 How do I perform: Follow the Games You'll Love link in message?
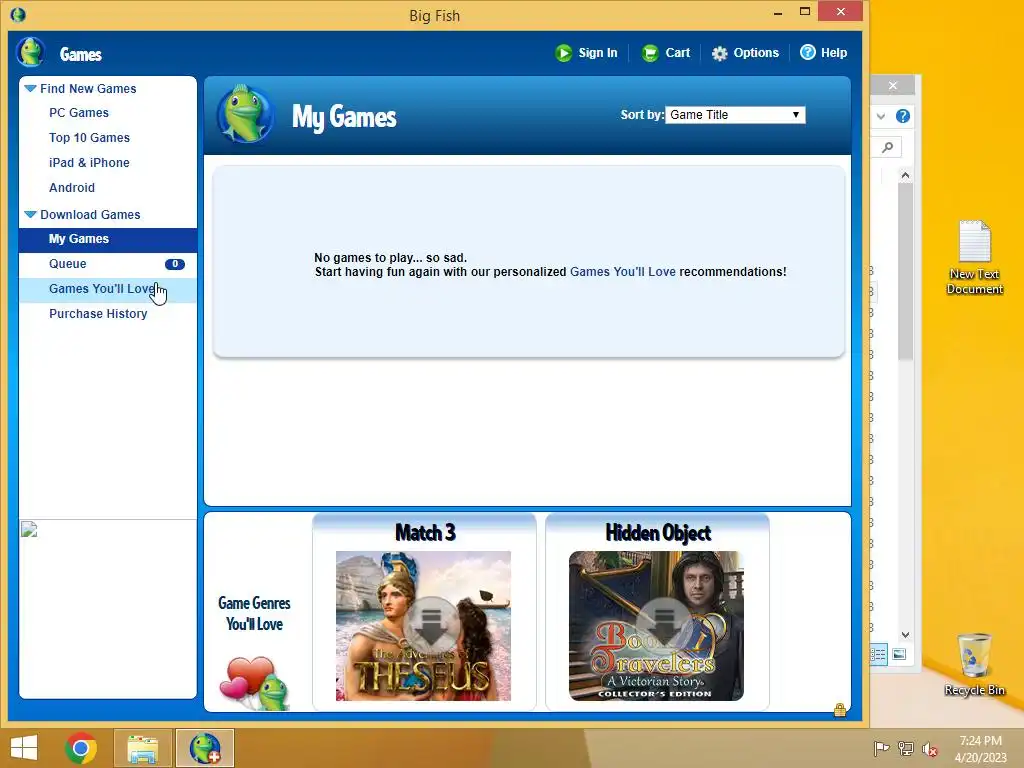(622, 272)
